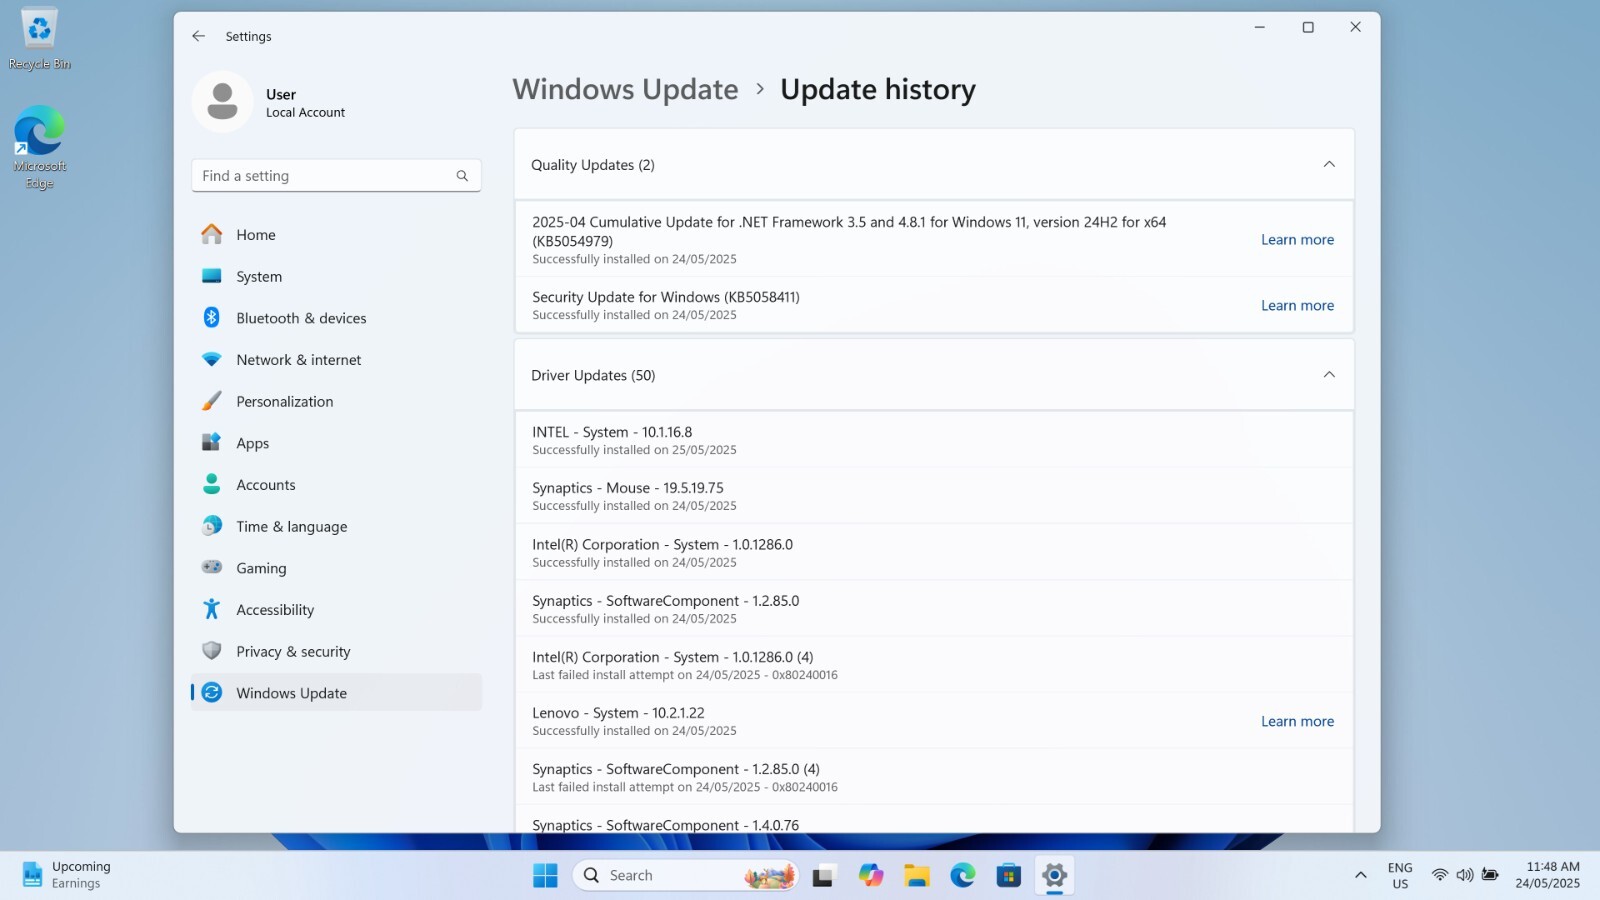Click the Quality Updates (2) header text

tap(593, 165)
